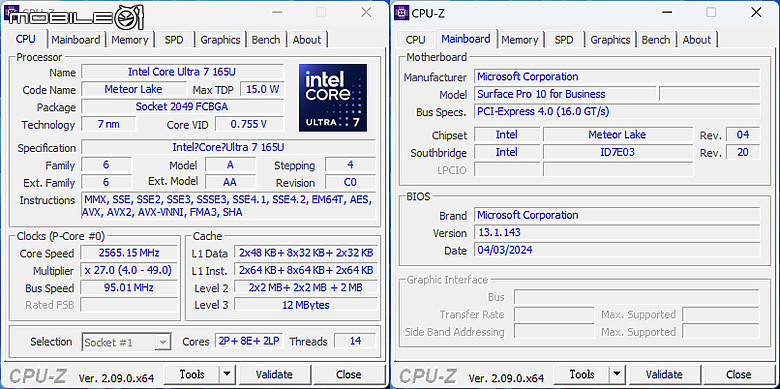The height and width of the screenshot is (389, 780).
Task: Click Close button in left window
Action: tap(349, 374)
